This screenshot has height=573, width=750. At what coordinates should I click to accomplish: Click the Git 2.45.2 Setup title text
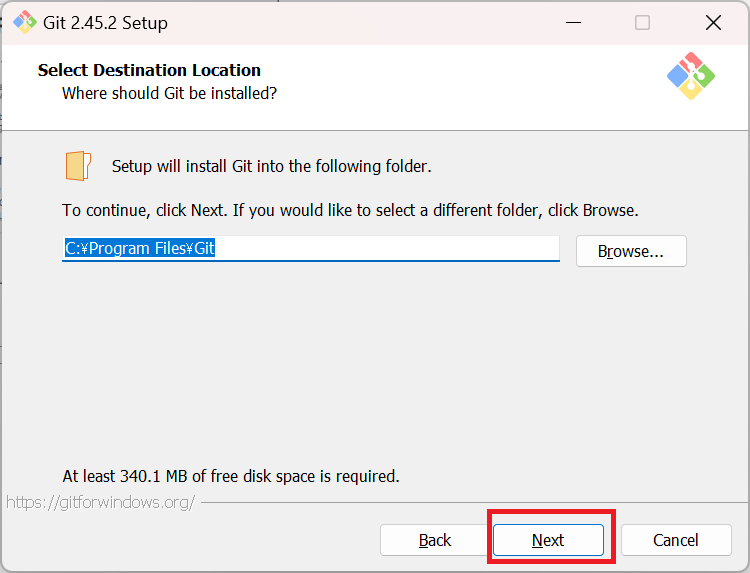(x=106, y=22)
